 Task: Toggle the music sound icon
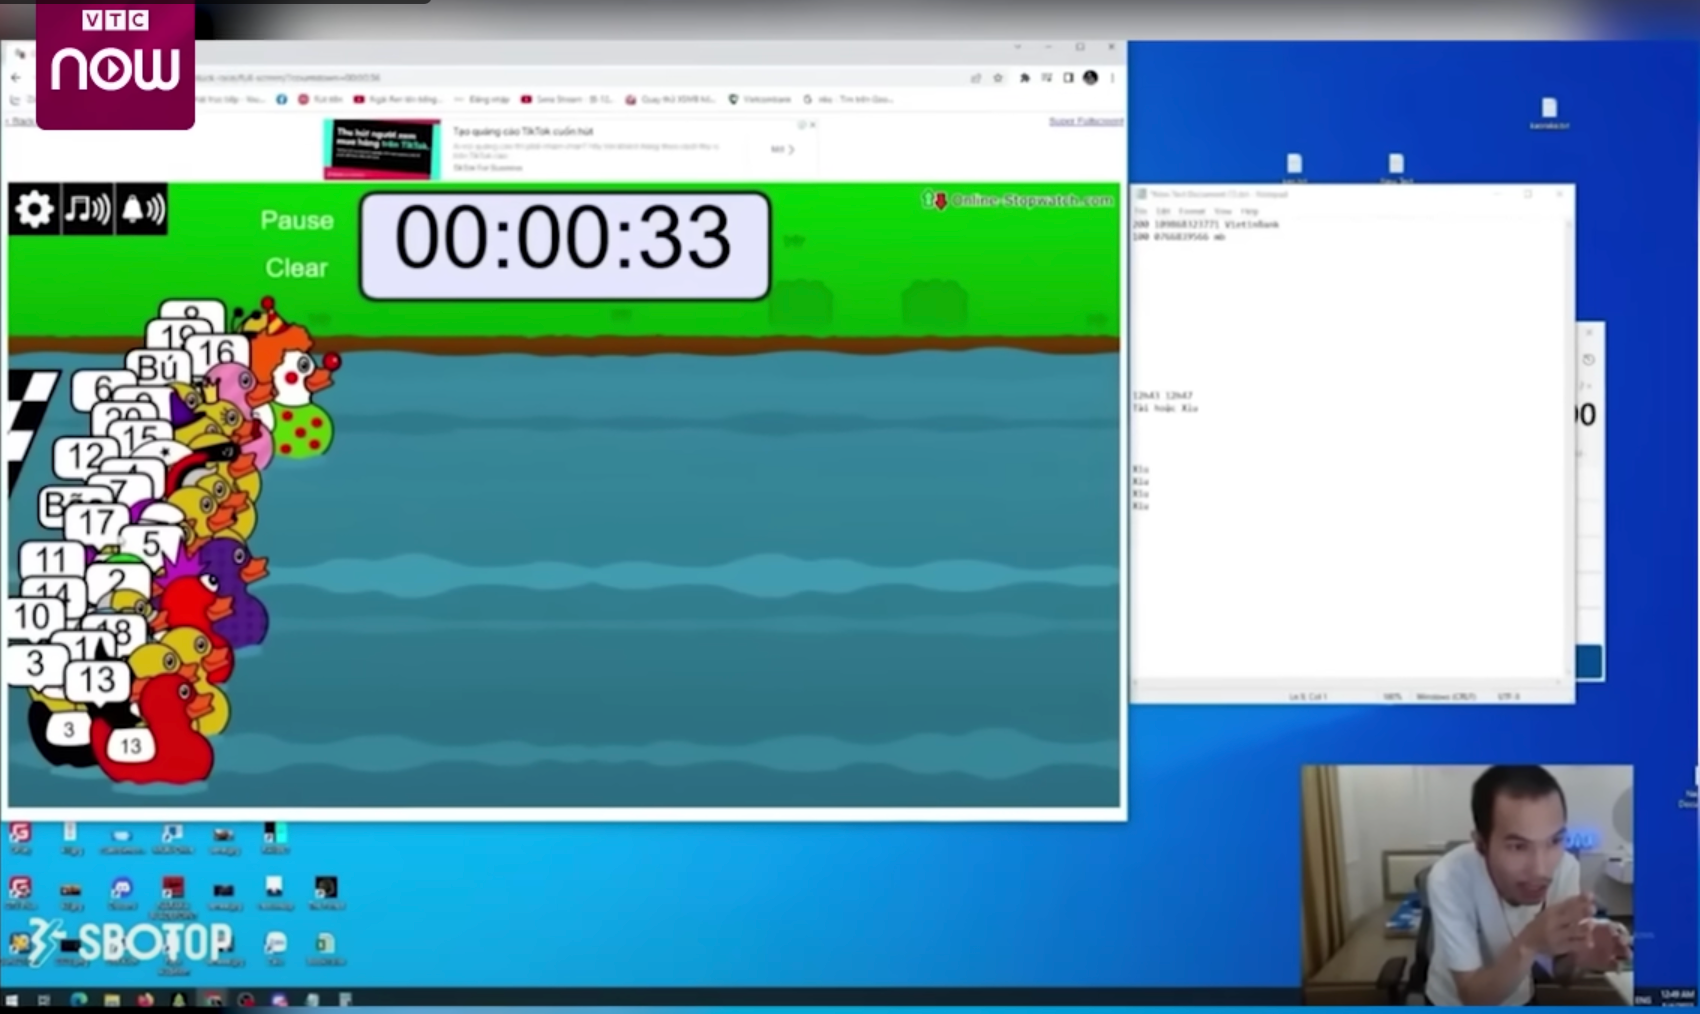(88, 210)
